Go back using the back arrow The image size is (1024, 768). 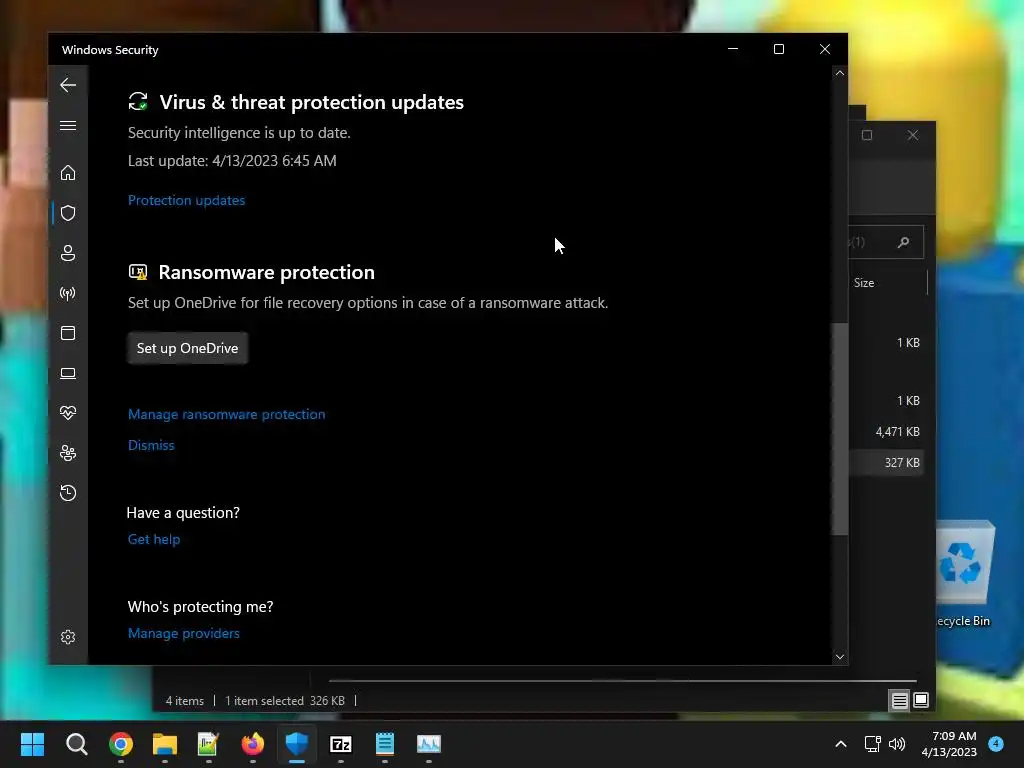(x=68, y=85)
